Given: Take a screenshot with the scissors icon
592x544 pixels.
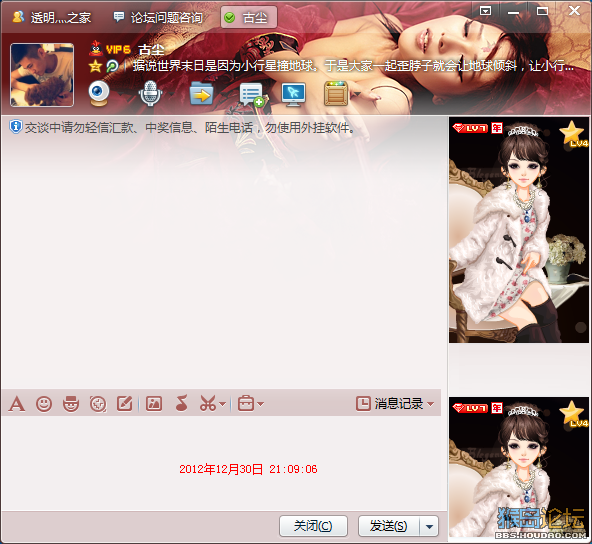Looking at the screenshot, I should pyautogui.click(x=208, y=404).
